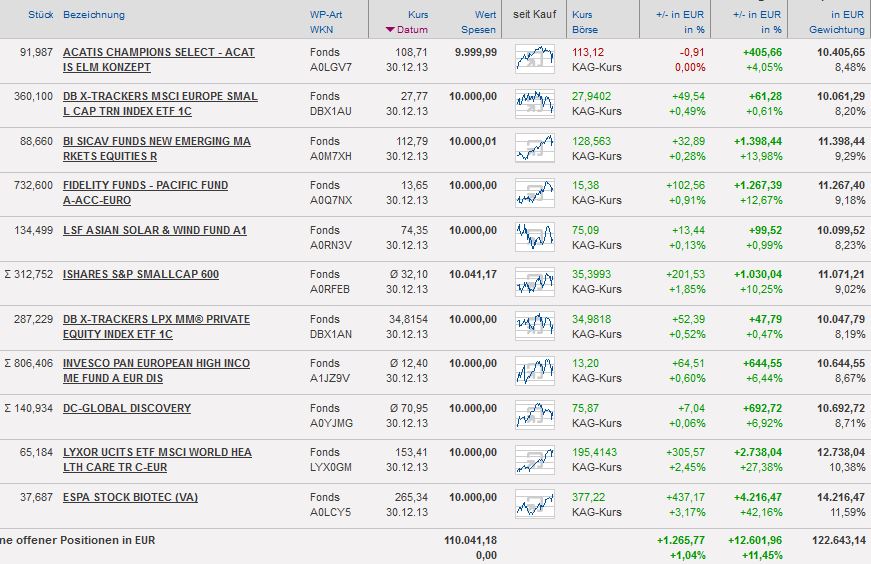Screen dimensions: 871x564
Task: Open the iShares S&P SmallCap 600 mini chart
Action: (535, 282)
